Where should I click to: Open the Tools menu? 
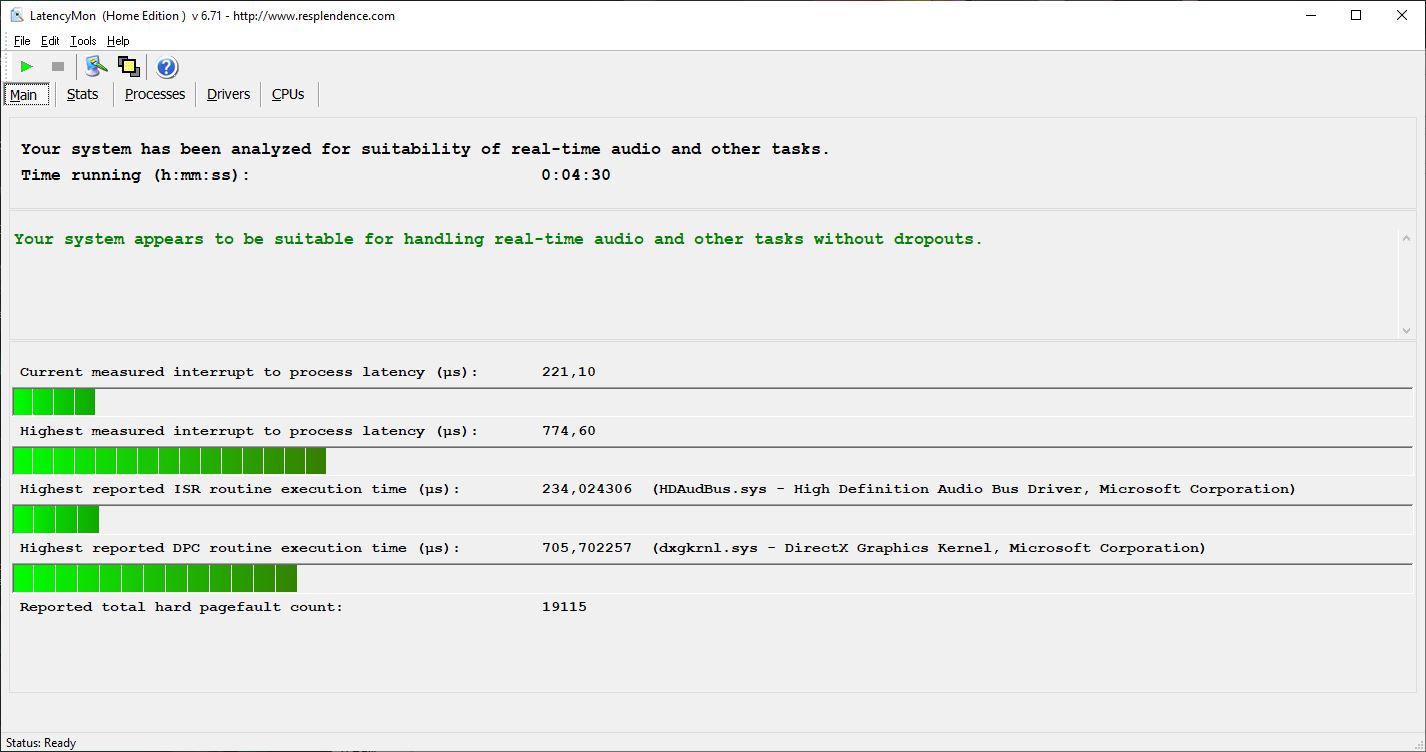[x=83, y=41]
